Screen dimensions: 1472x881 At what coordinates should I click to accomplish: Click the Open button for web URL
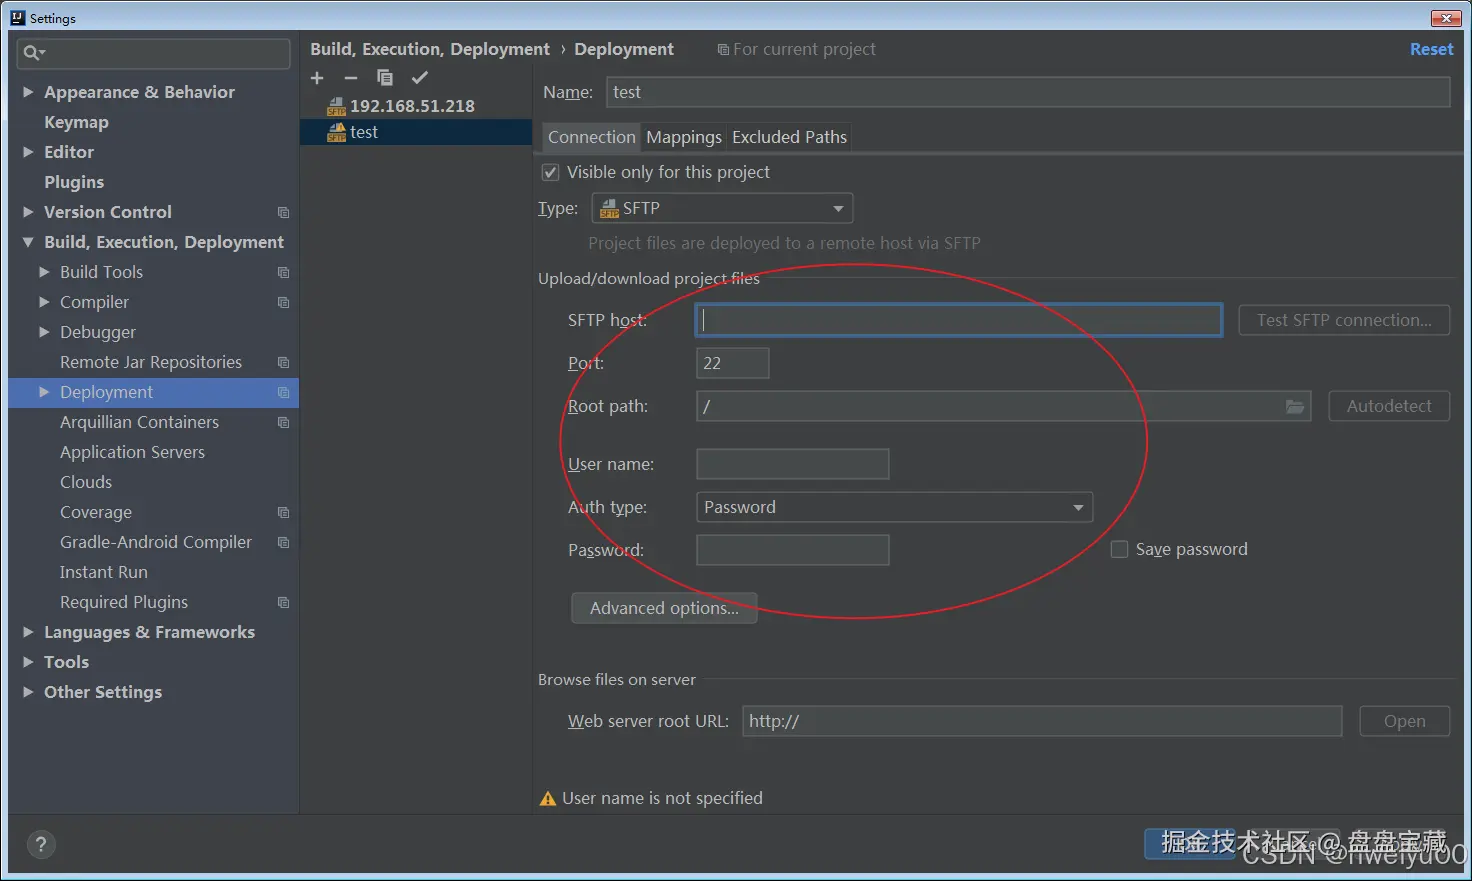point(1404,721)
